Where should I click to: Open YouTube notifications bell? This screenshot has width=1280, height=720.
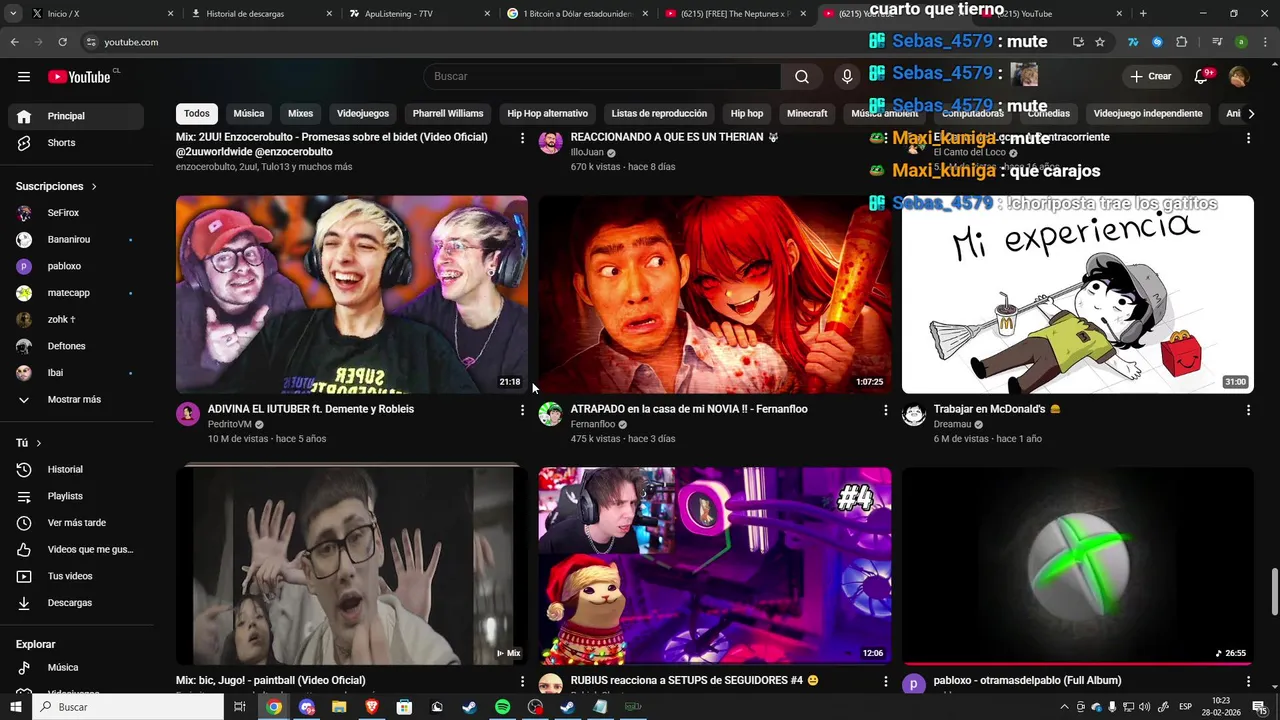pyautogui.click(x=1203, y=77)
